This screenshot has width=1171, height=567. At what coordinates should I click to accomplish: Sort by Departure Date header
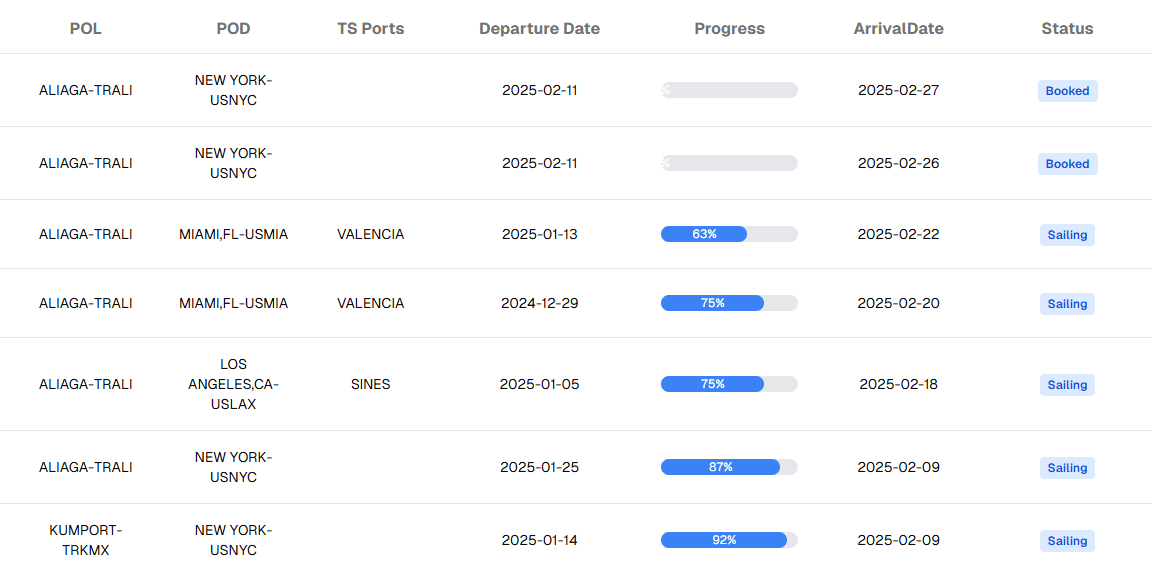(539, 29)
